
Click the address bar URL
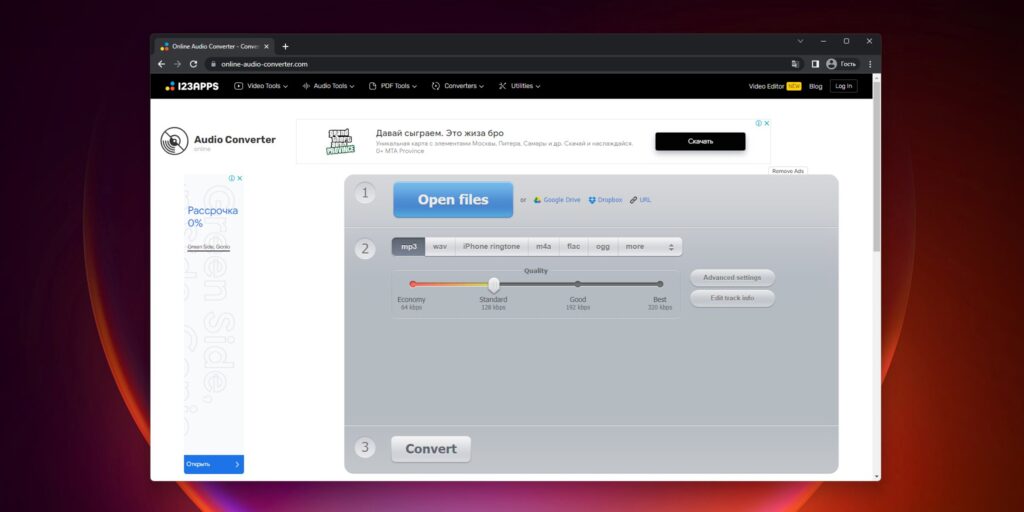(x=264, y=64)
